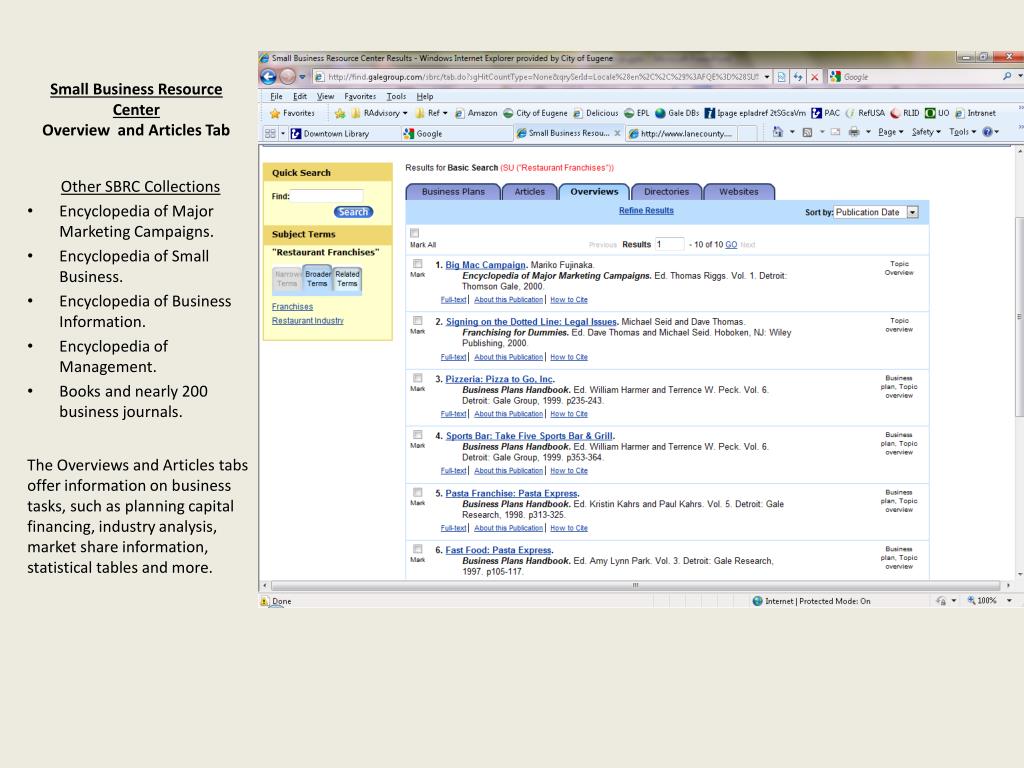This screenshot has width=1024, height=768.
Task: Open the City of Eugene bookmark
Action: 535,113
